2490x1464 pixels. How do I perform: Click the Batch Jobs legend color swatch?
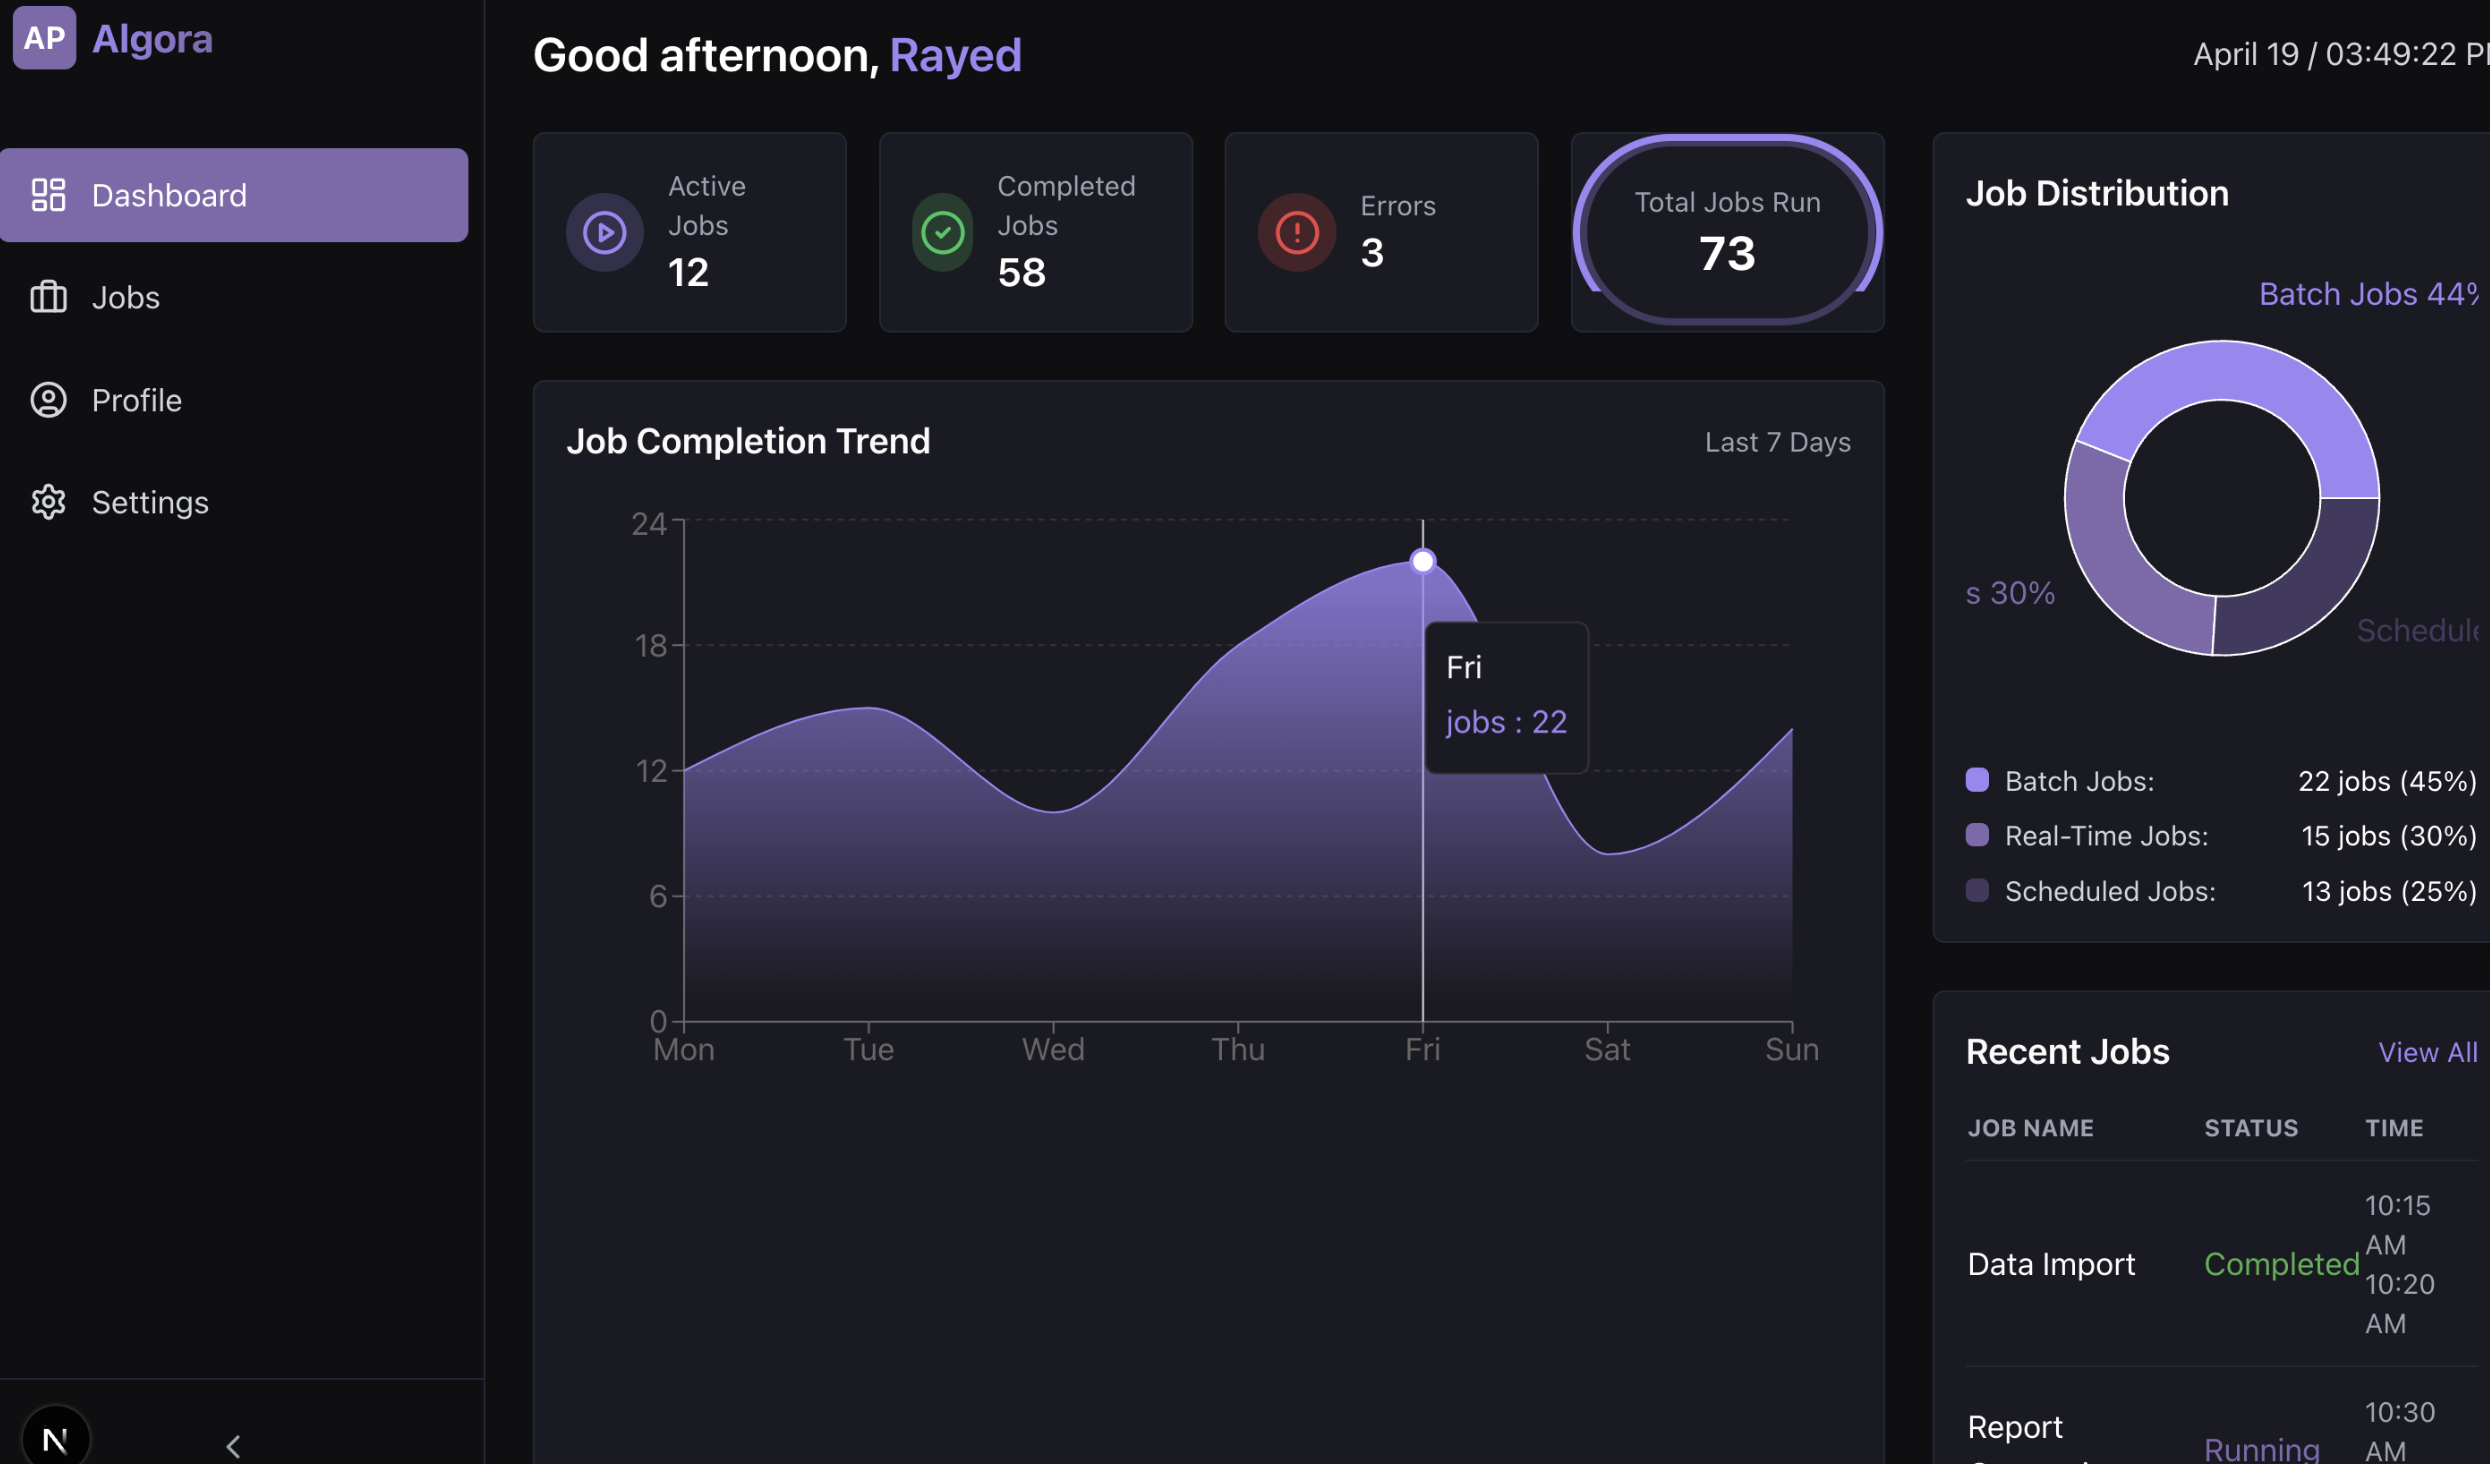point(1976,780)
